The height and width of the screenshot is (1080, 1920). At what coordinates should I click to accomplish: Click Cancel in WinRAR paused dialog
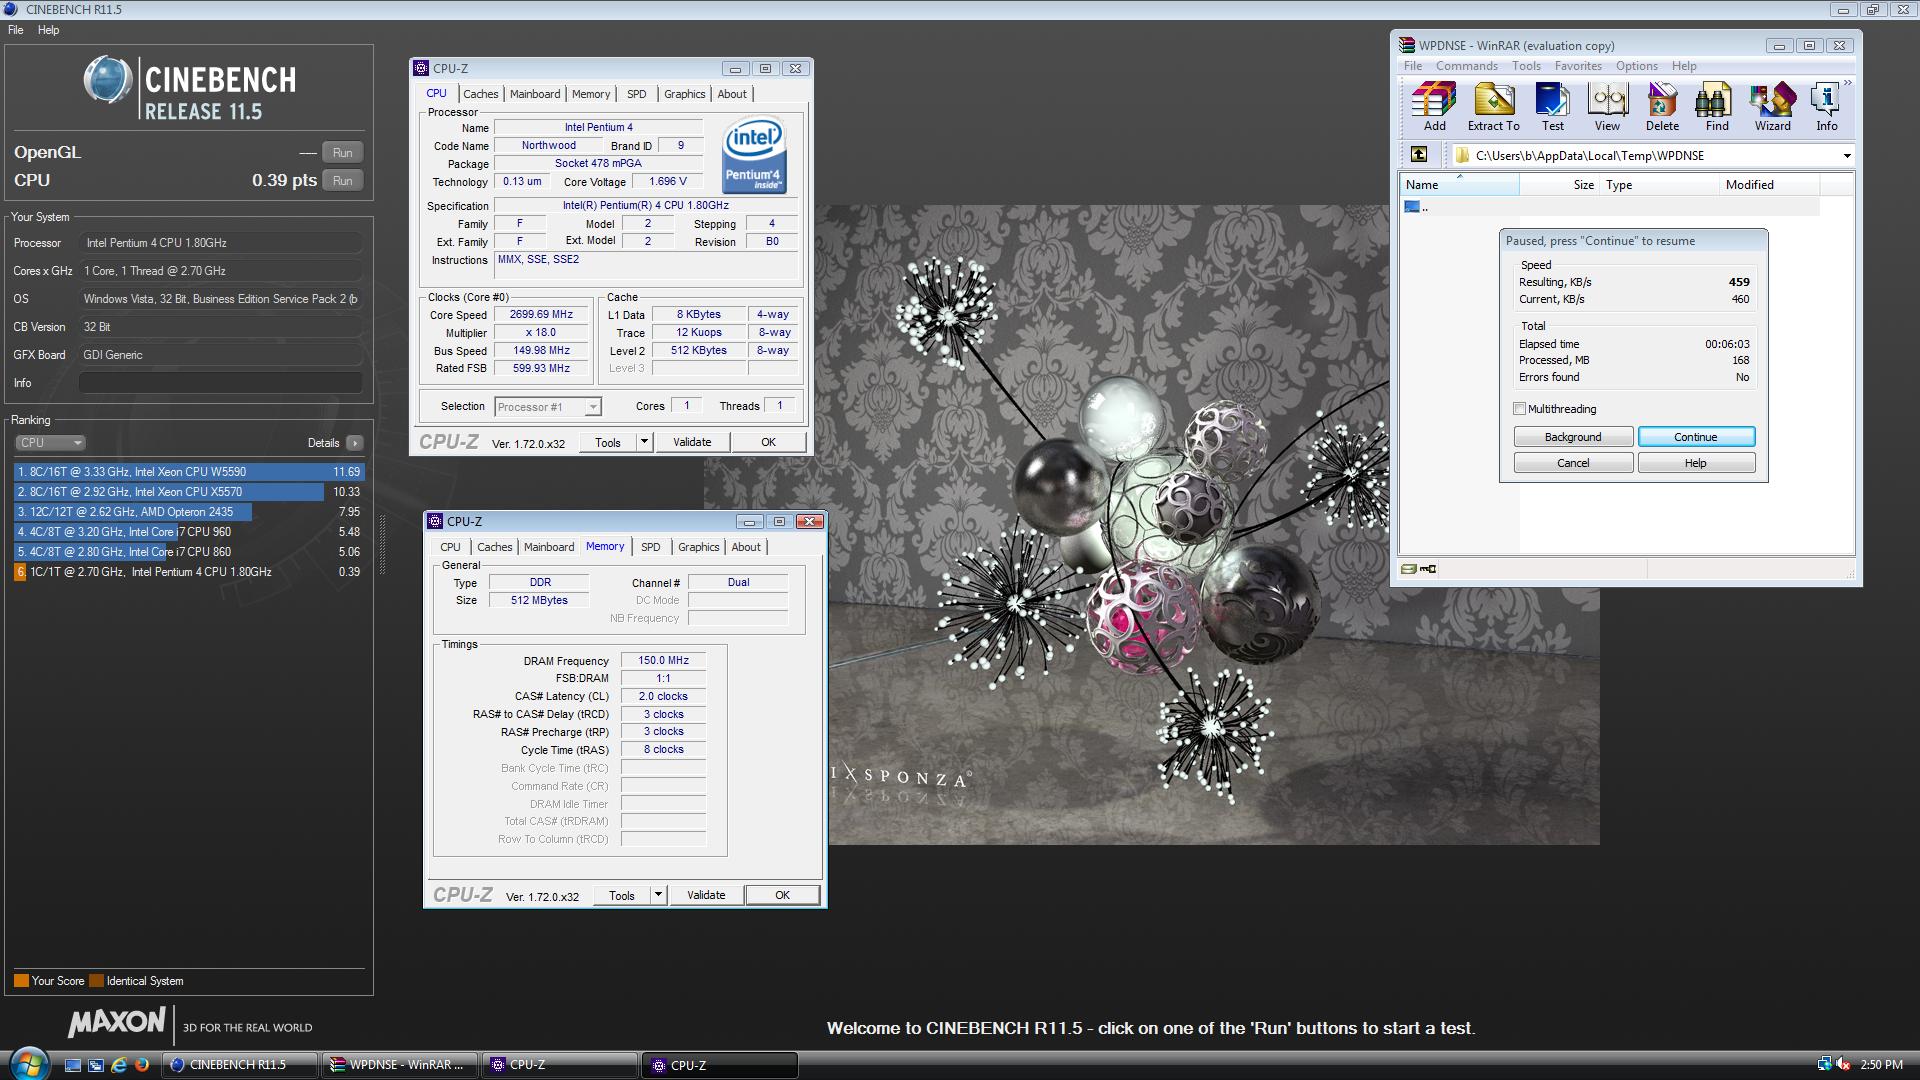point(1573,463)
